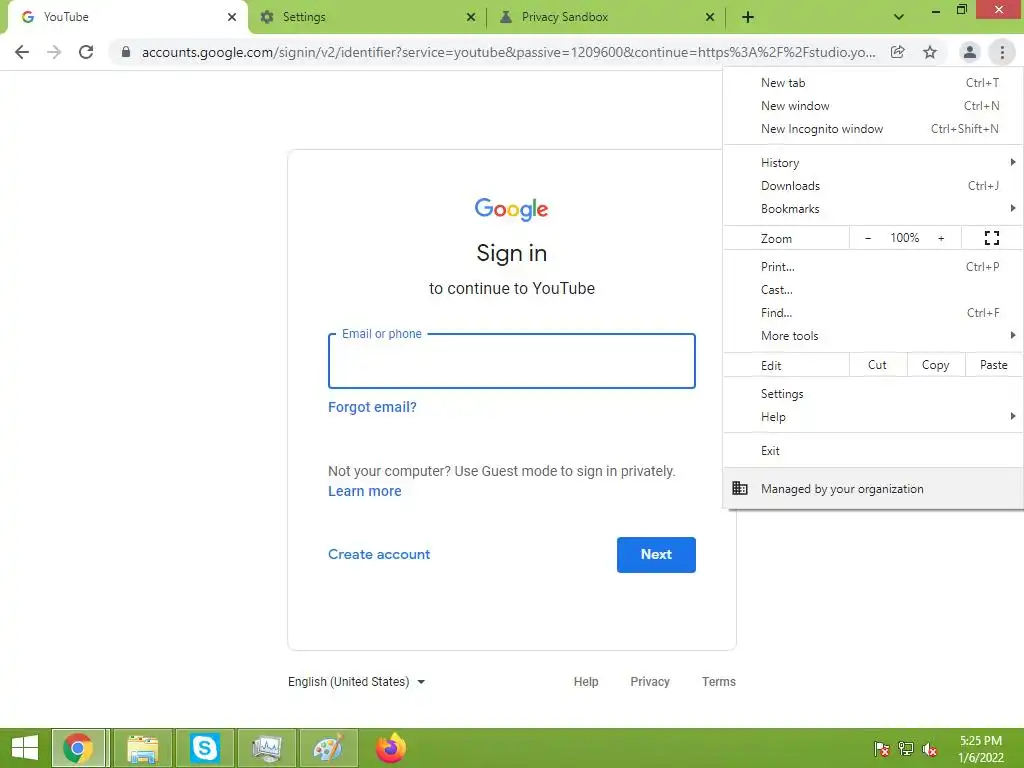Viewport: 1024px width, 768px height.
Task: Open Skype from the taskbar
Action: pos(204,748)
